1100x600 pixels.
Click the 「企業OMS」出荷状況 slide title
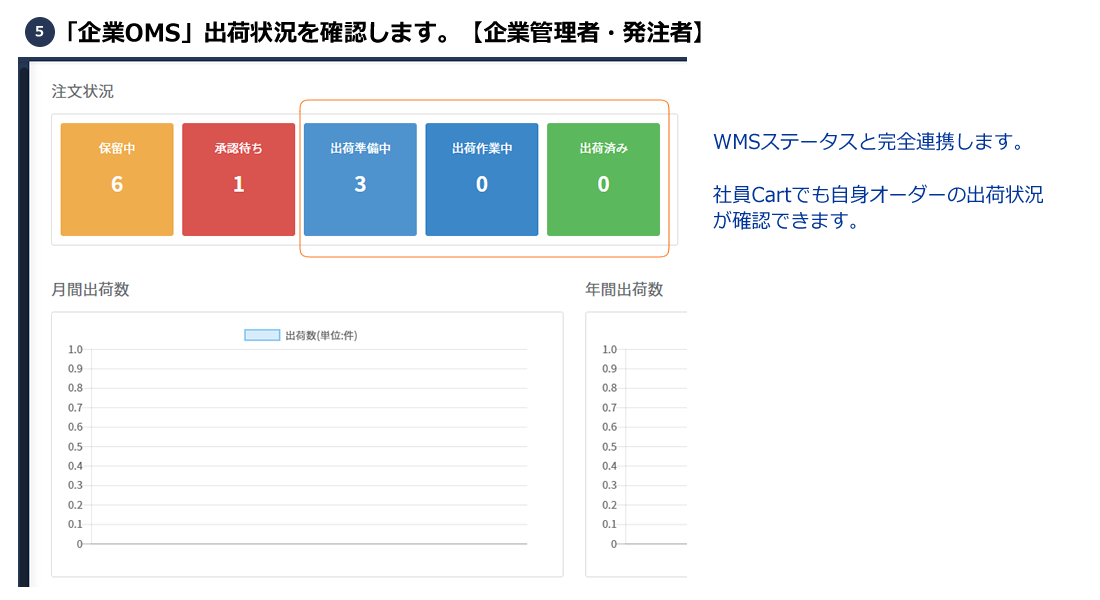(382, 32)
